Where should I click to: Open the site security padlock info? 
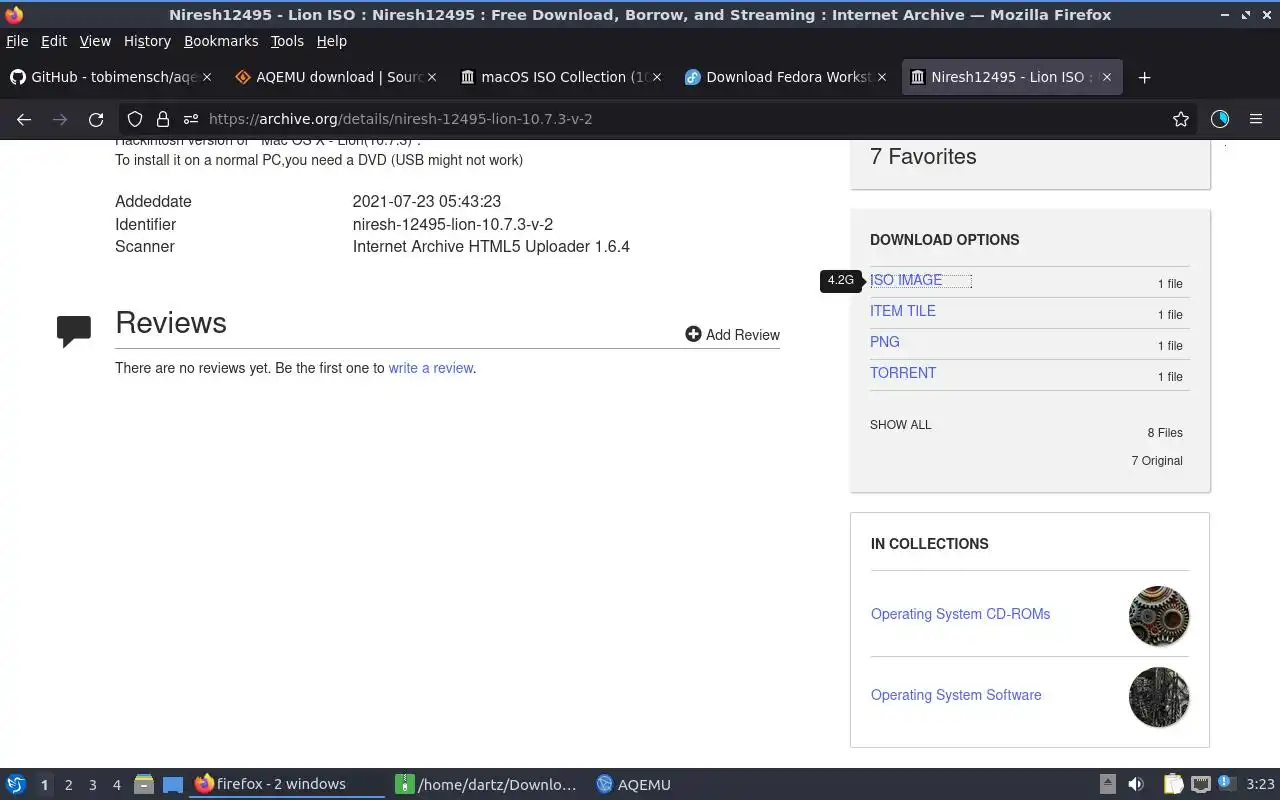click(x=162, y=119)
